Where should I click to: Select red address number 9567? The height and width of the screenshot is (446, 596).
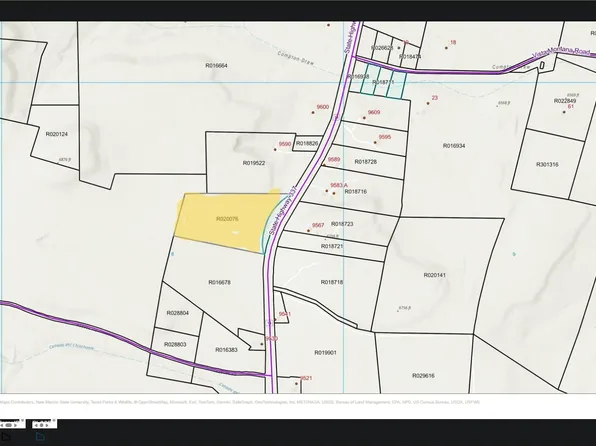pos(318,225)
